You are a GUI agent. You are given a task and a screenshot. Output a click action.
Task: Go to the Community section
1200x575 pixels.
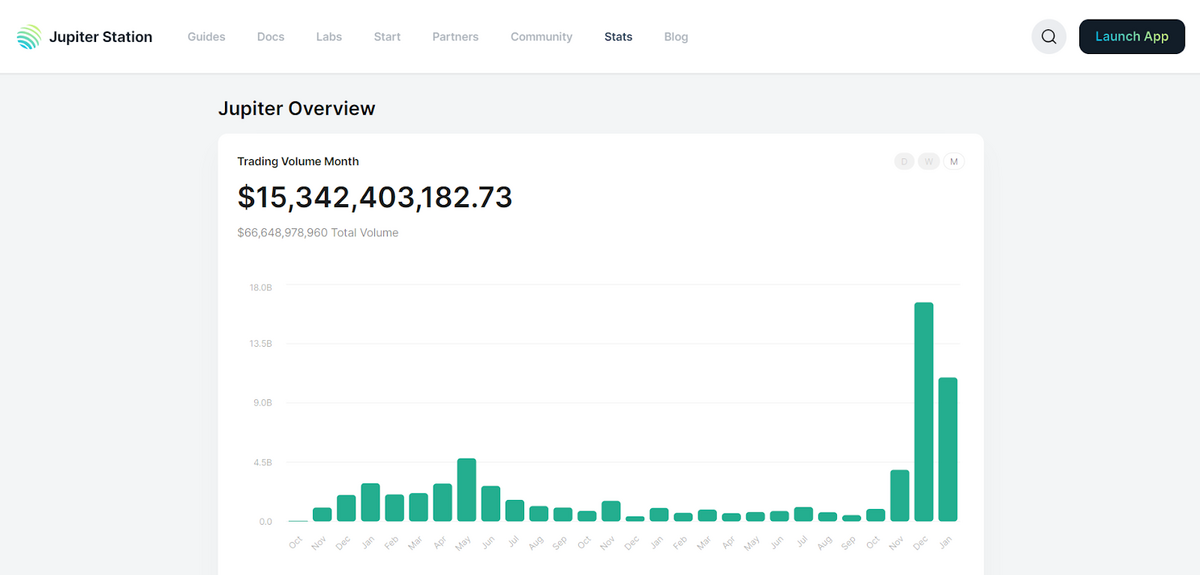pos(541,37)
